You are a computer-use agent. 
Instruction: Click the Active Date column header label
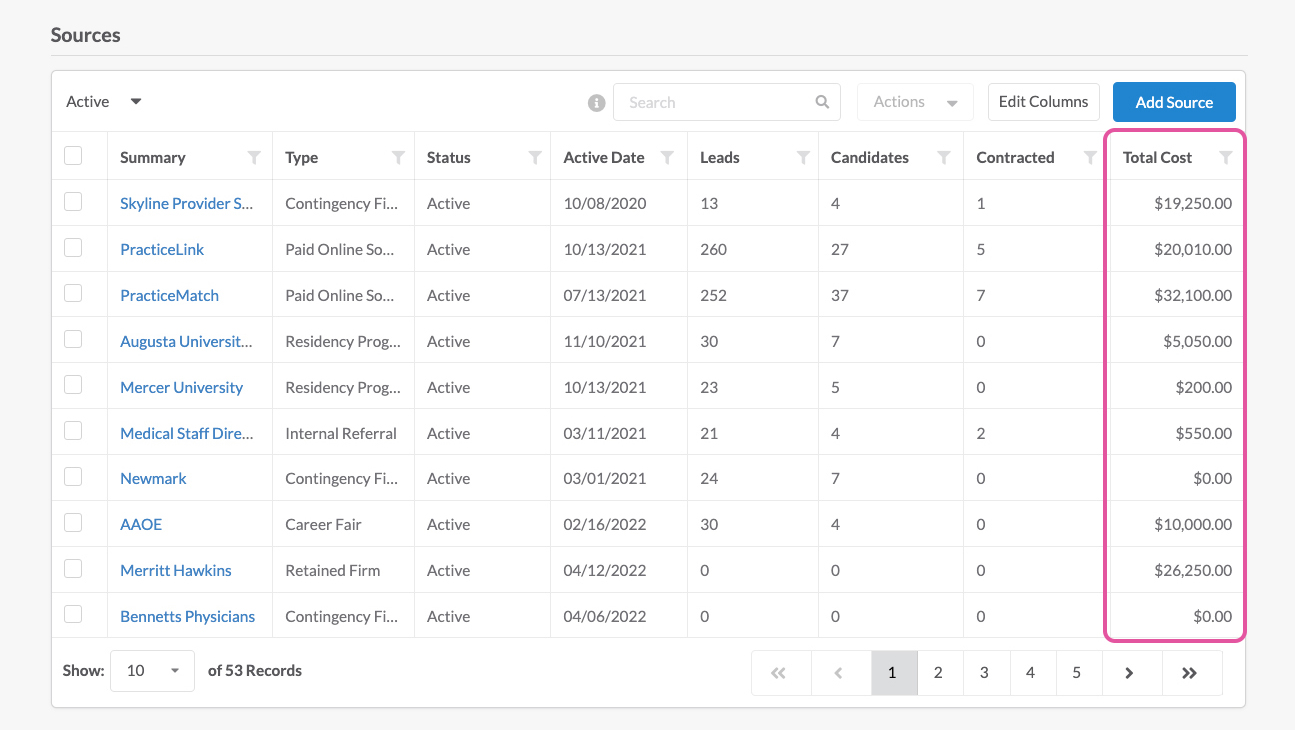(604, 157)
